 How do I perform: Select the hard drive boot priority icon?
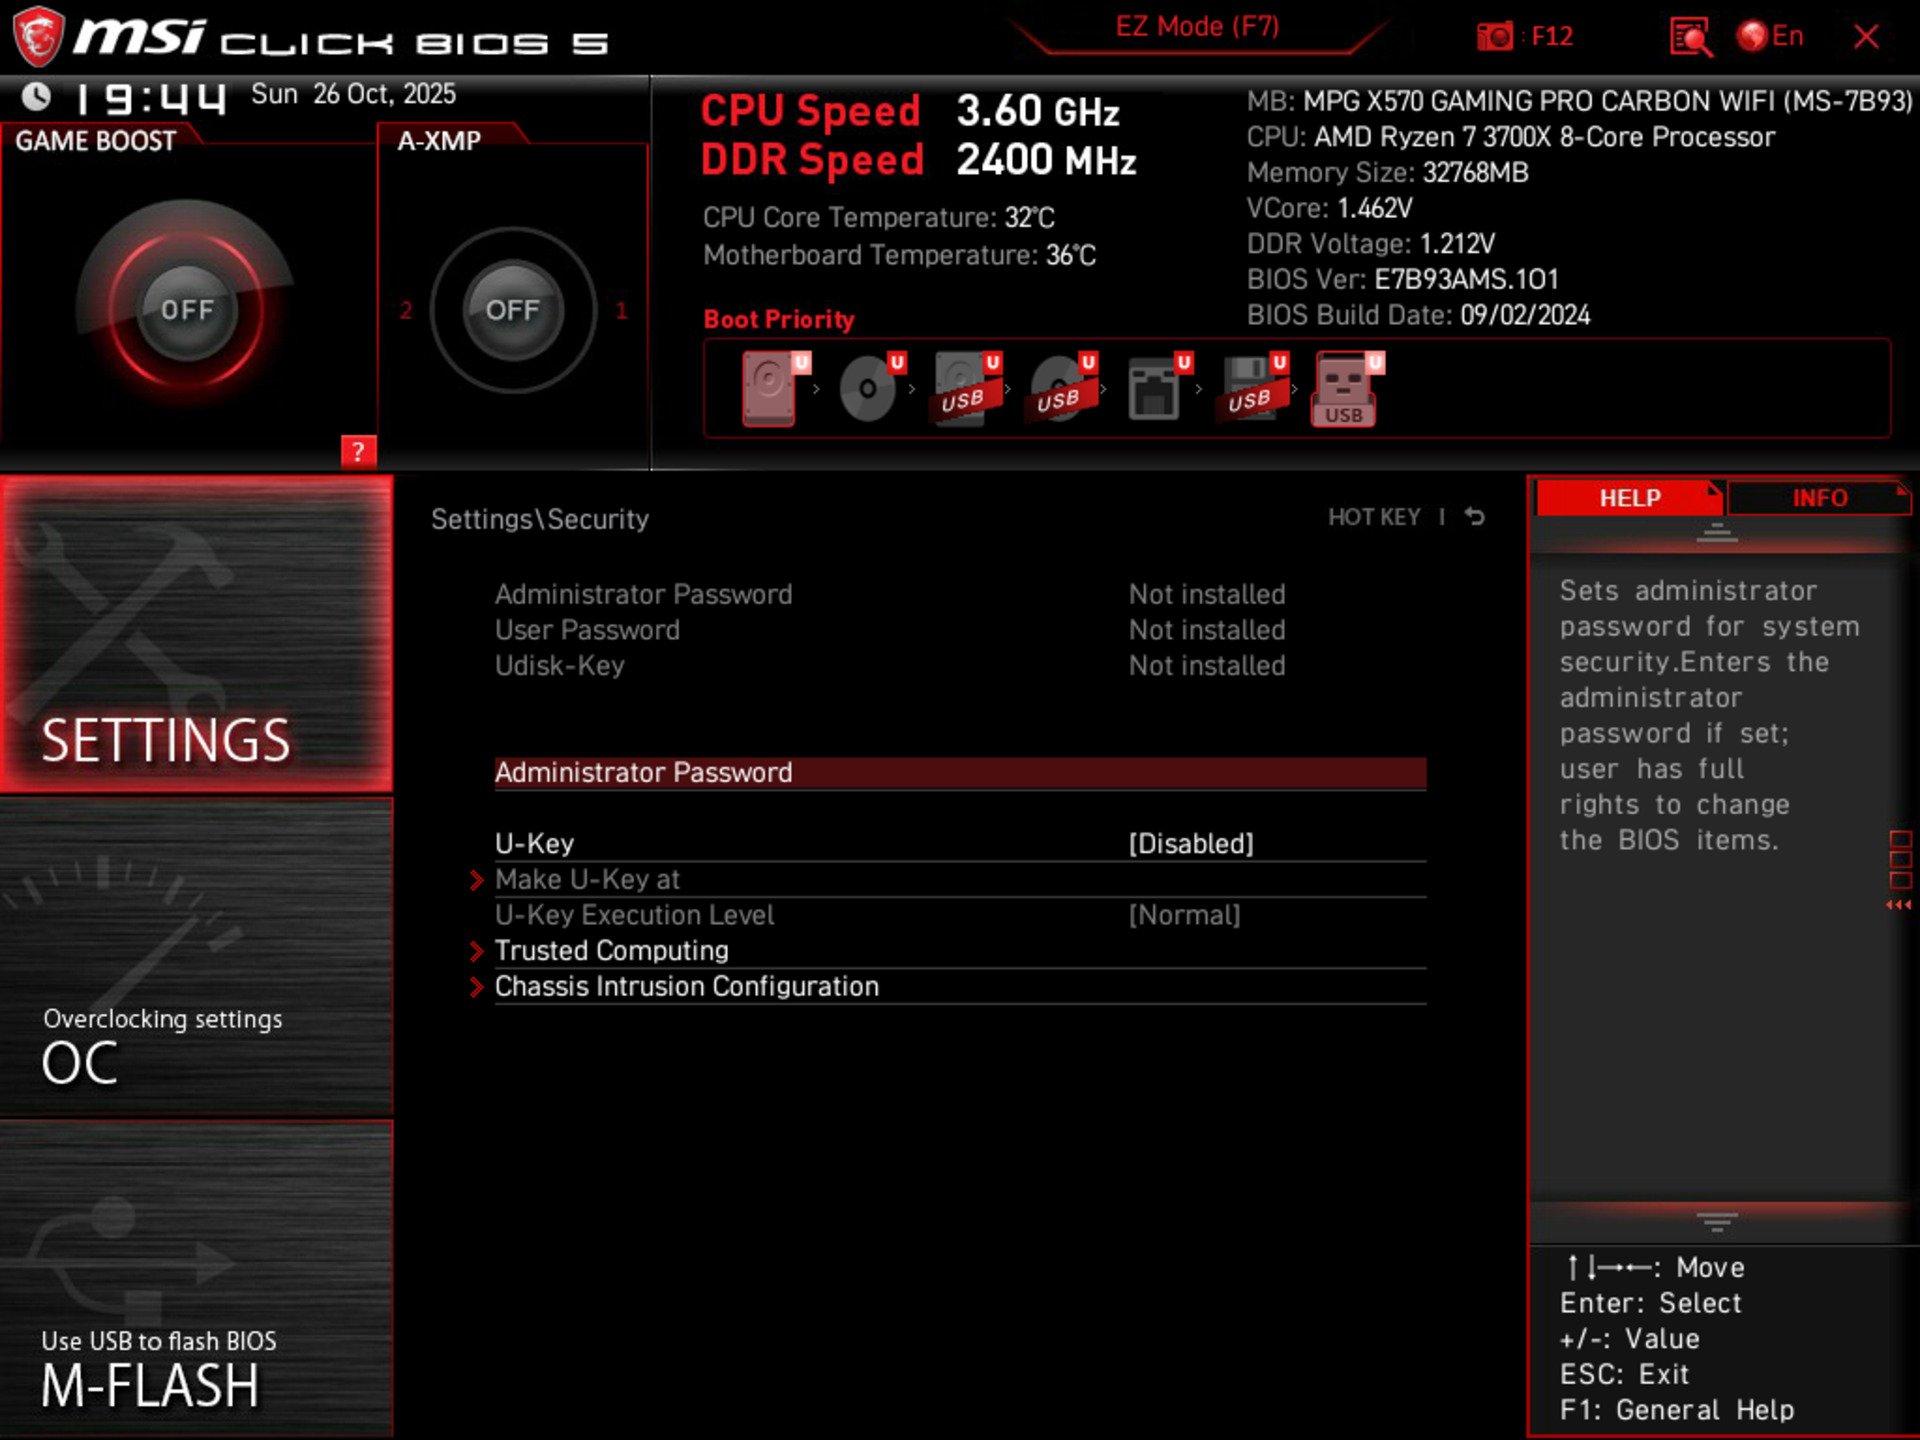pyautogui.click(x=768, y=385)
